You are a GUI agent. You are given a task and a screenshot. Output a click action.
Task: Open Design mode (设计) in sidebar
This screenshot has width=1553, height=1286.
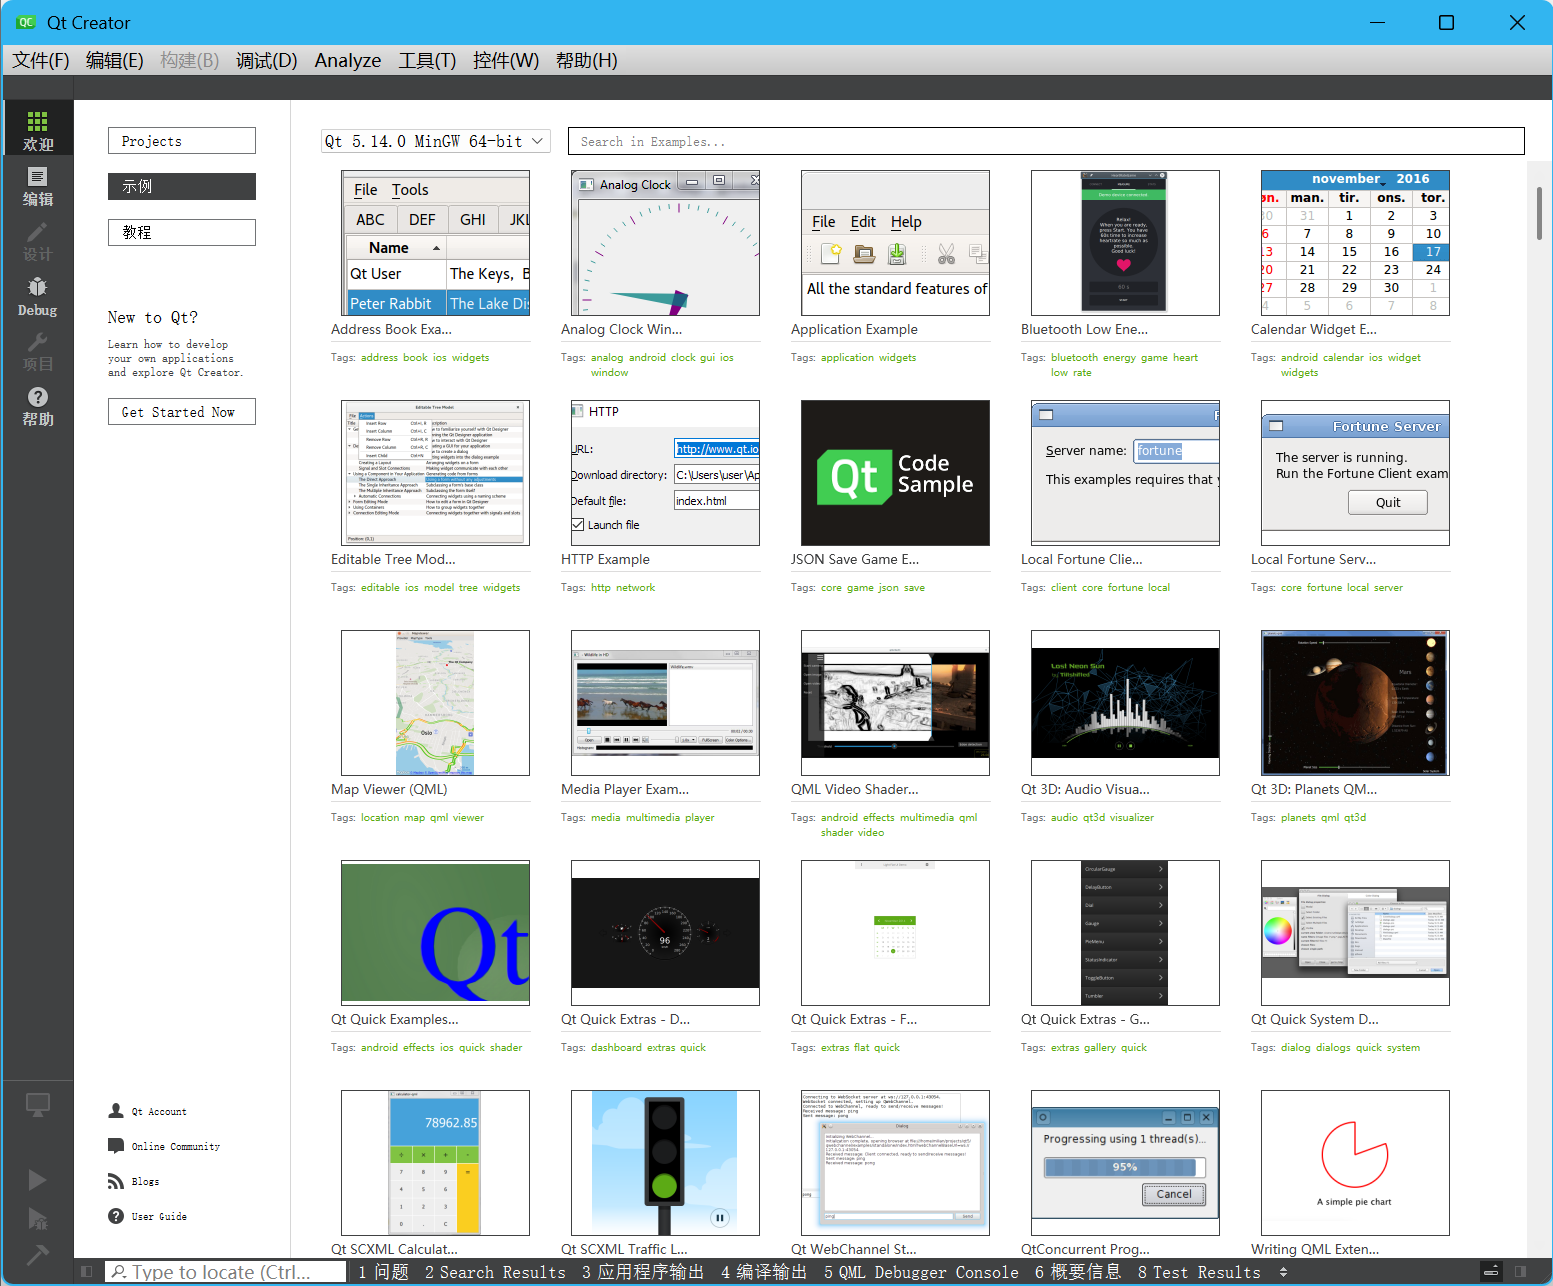(37, 240)
